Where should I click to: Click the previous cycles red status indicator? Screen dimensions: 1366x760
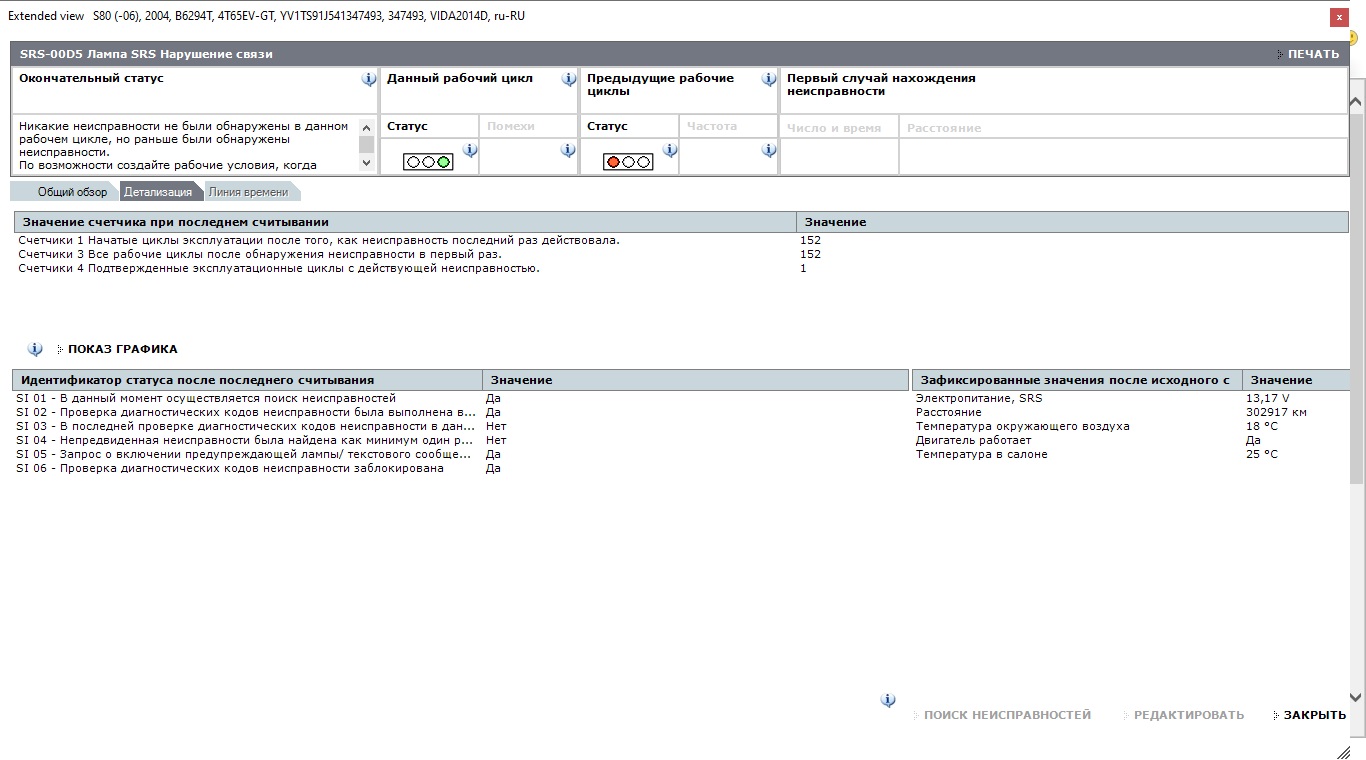click(x=628, y=161)
